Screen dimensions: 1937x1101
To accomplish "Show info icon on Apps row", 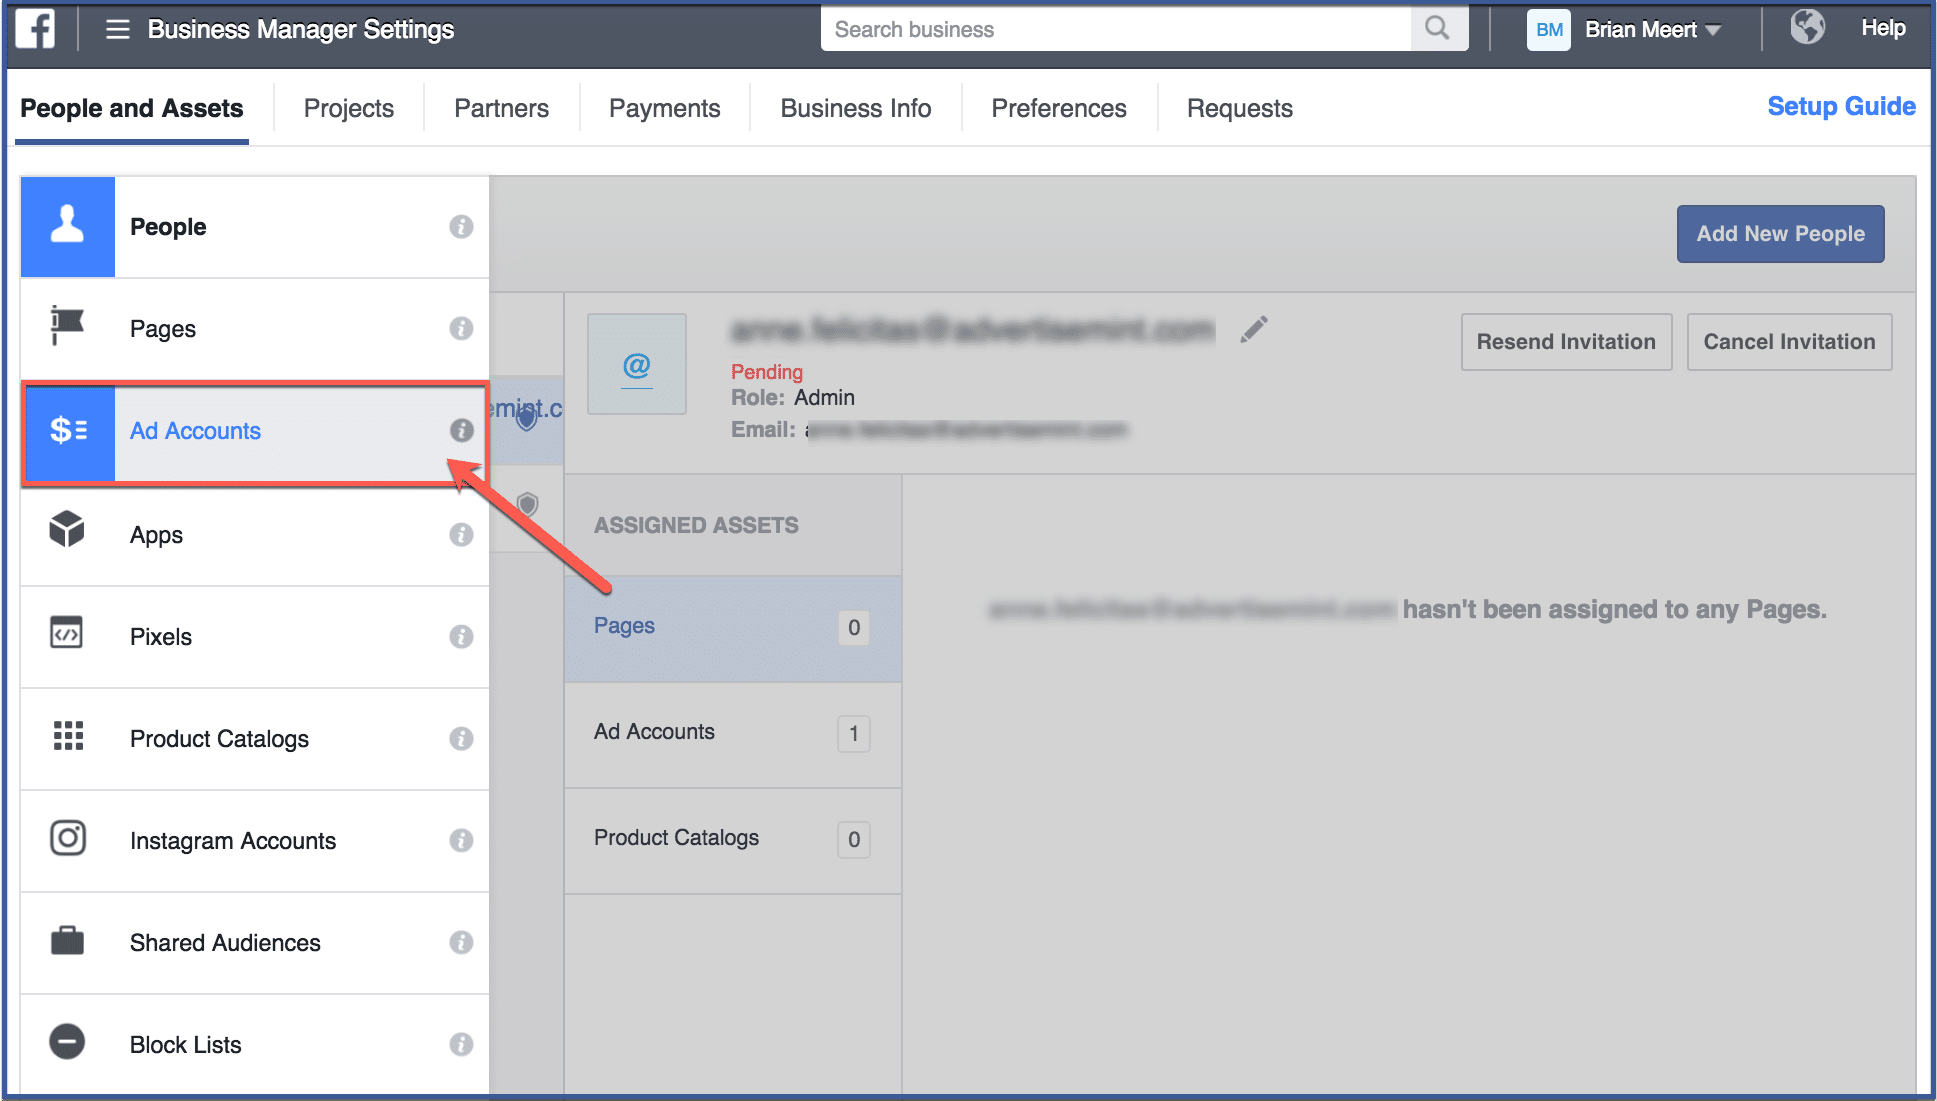I will click(461, 535).
